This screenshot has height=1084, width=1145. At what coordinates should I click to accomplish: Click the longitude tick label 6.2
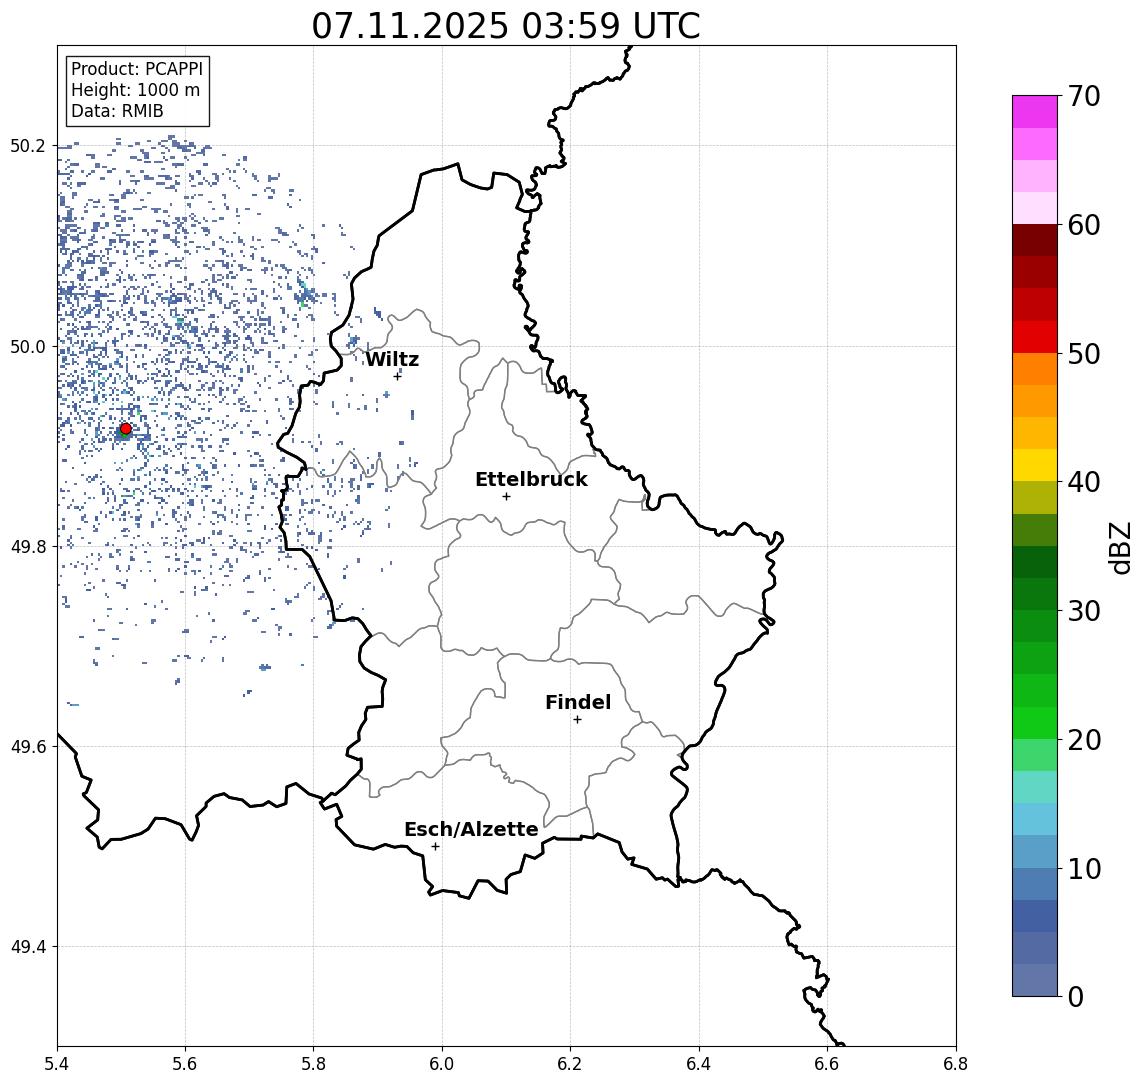(x=570, y=1064)
